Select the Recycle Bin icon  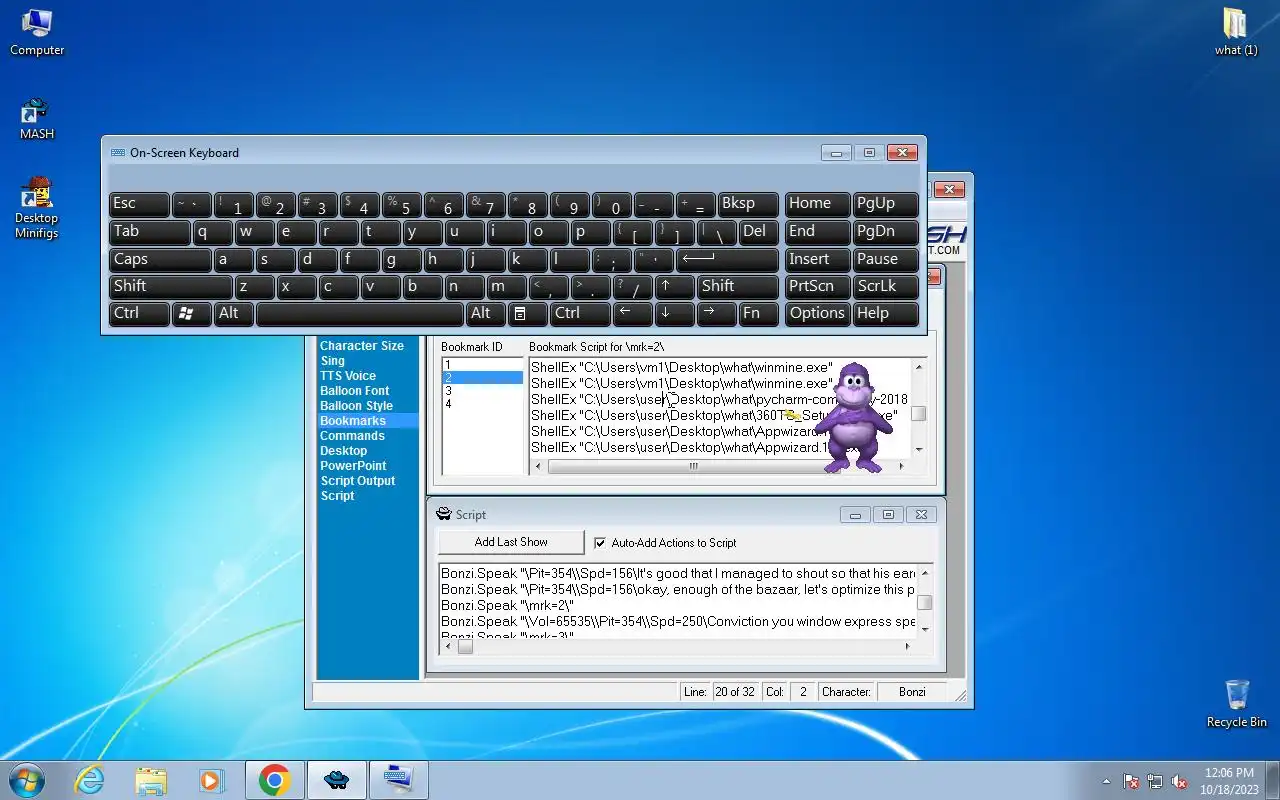point(1236,703)
